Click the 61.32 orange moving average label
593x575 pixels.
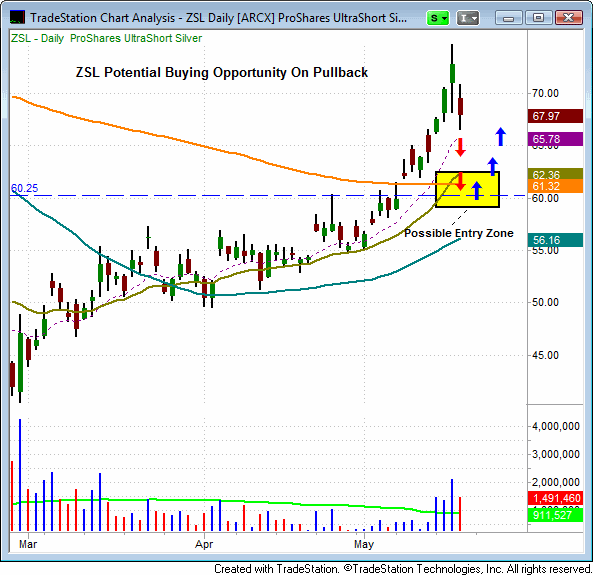pos(555,186)
